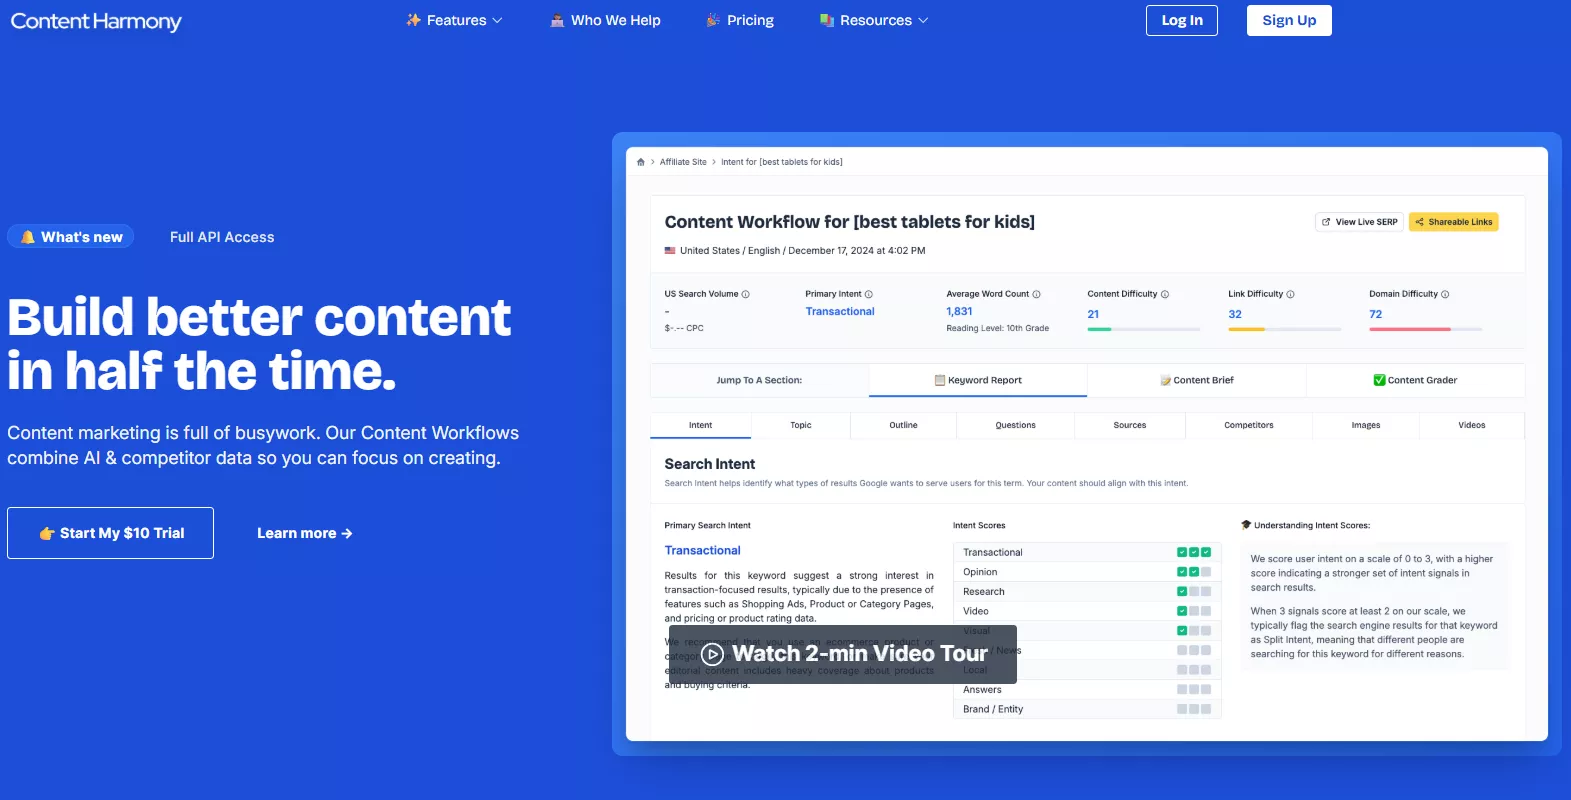
Task: Open the Pricing menu item
Action: (750, 20)
